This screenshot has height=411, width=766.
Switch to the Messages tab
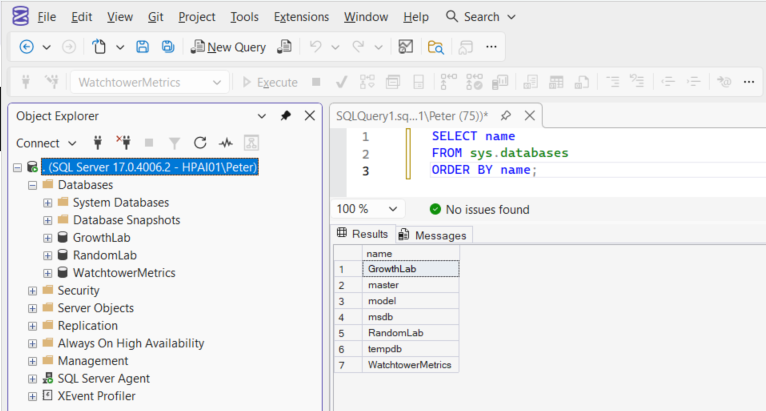coord(433,235)
